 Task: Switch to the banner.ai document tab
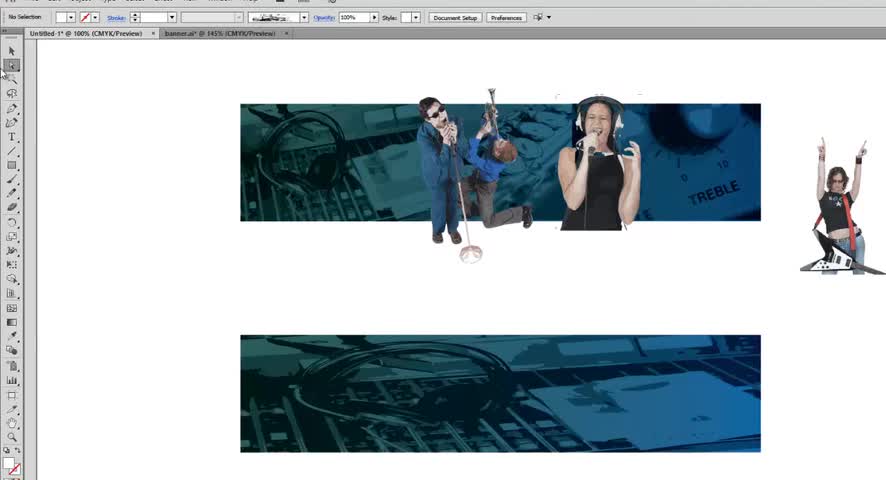coord(220,34)
